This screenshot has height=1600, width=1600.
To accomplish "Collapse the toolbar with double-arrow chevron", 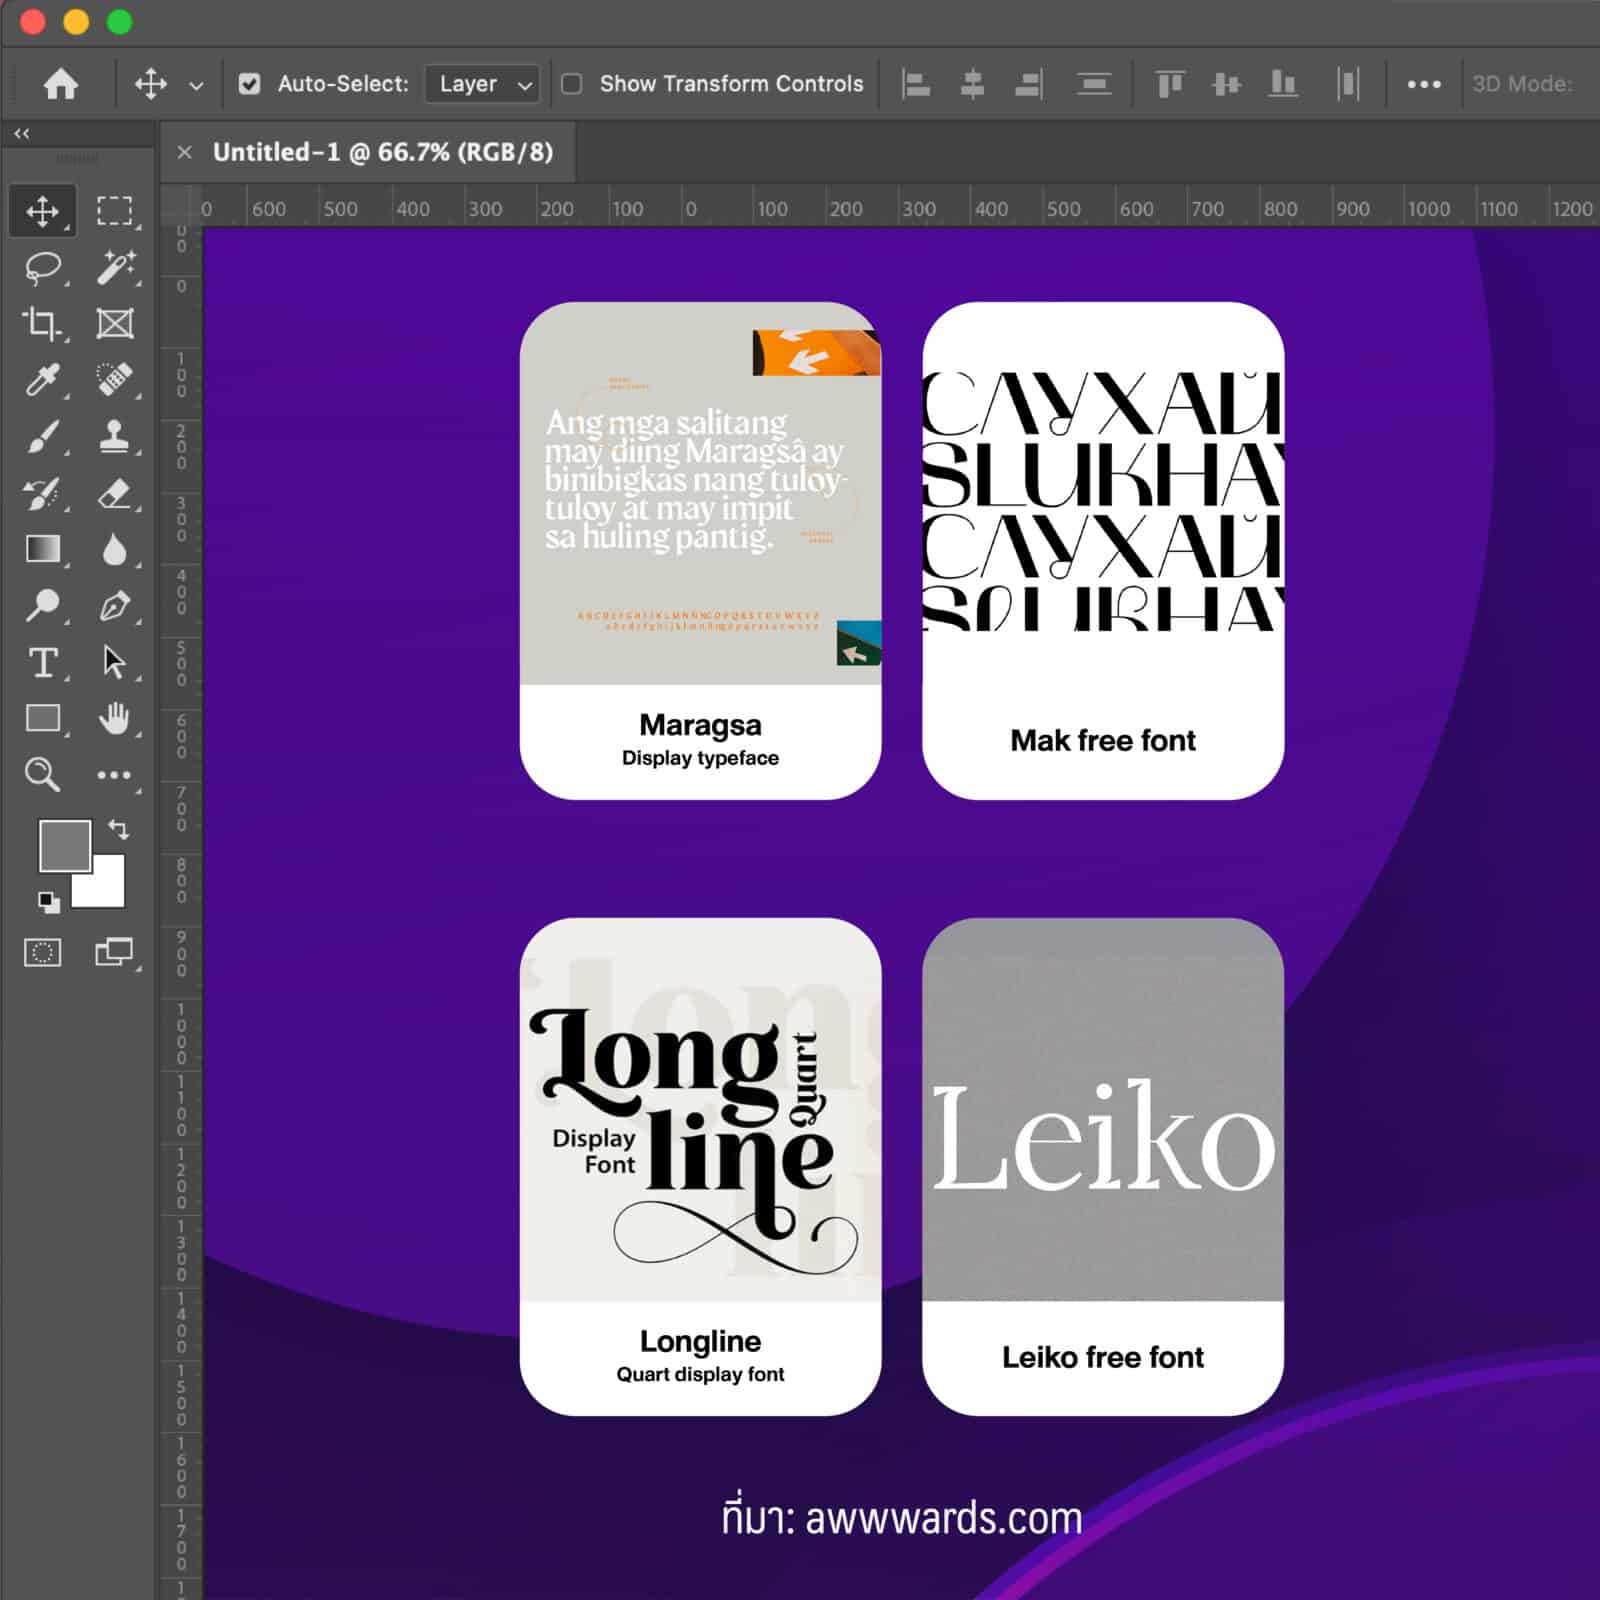I will [x=22, y=133].
